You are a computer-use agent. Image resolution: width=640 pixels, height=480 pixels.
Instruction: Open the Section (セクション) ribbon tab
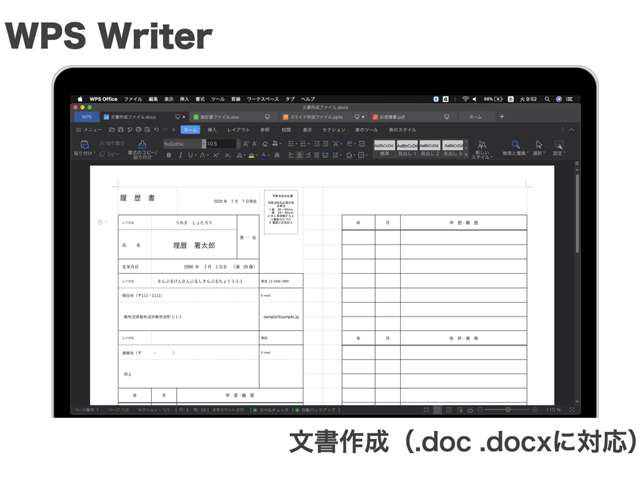coord(334,130)
